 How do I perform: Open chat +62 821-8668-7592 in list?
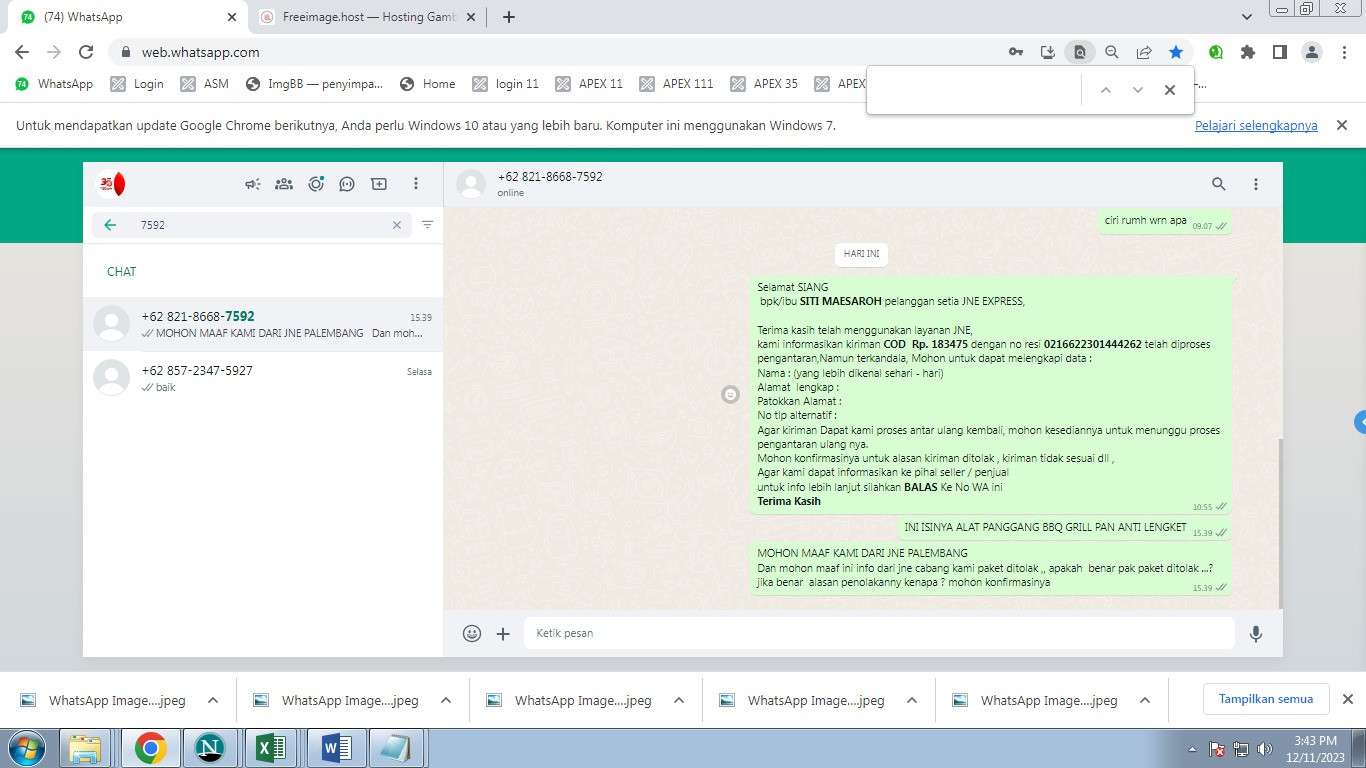click(262, 324)
